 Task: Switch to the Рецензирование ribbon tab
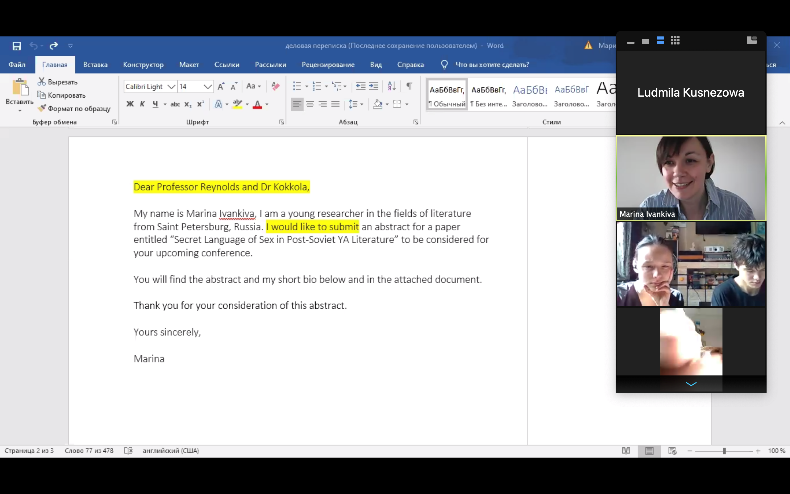[x=328, y=65]
